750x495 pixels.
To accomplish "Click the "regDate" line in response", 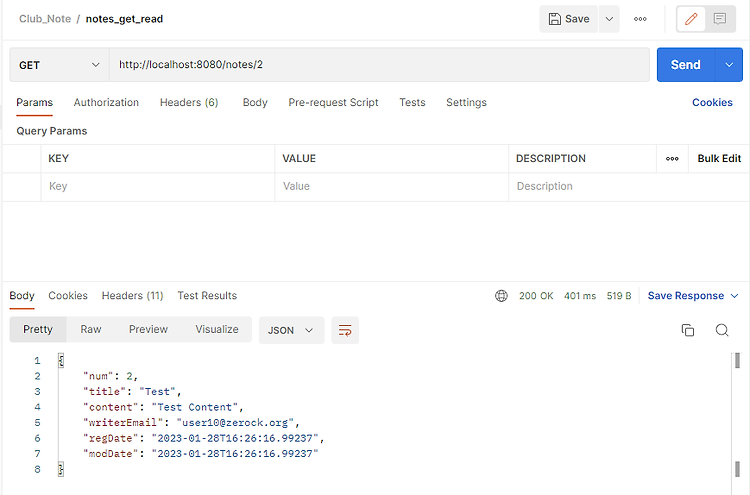I will point(204,438).
